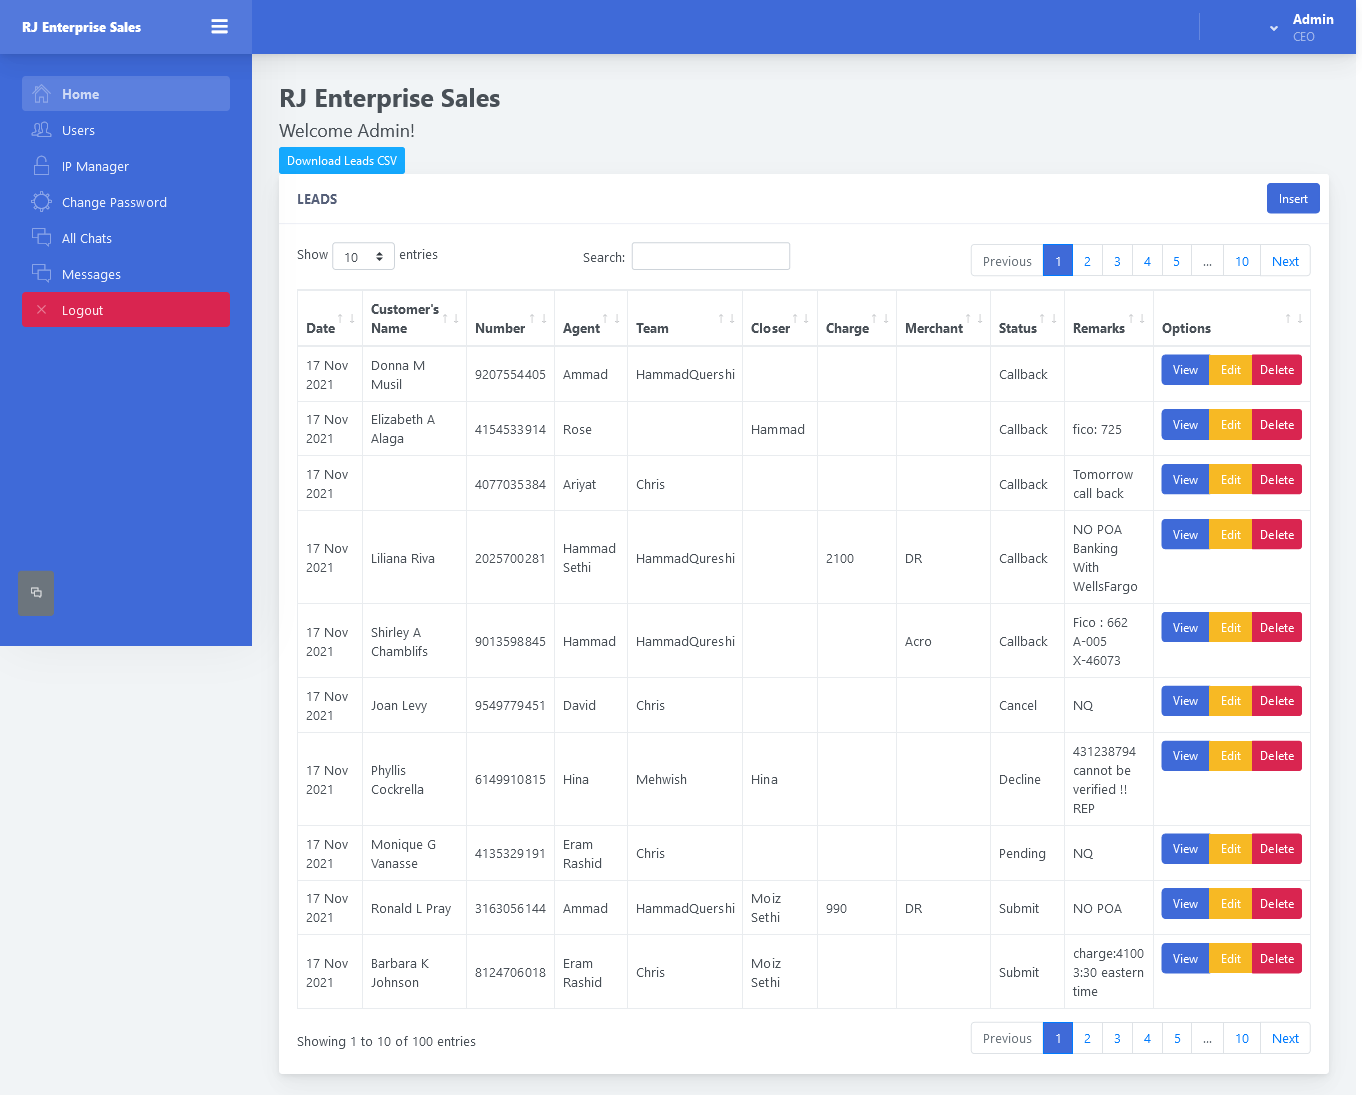Viewport: 1362px width, 1095px height.
Task: Click the Change Password gear icon
Action: (x=41, y=202)
